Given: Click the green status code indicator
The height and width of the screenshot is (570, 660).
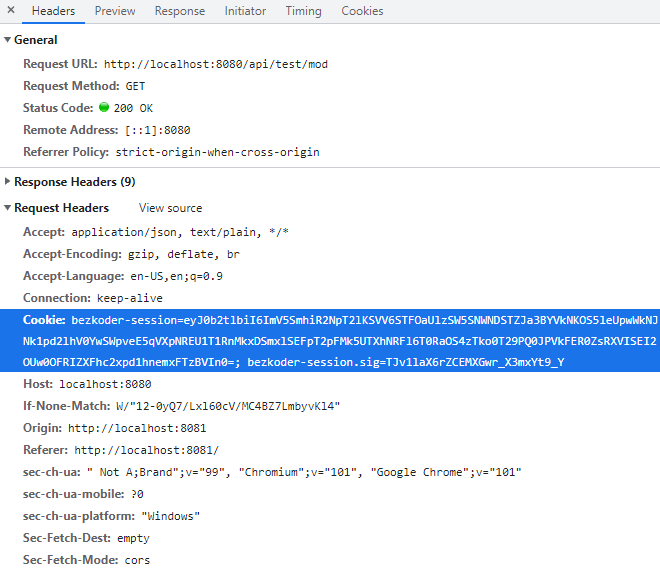Looking at the screenshot, I should coord(103,108).
